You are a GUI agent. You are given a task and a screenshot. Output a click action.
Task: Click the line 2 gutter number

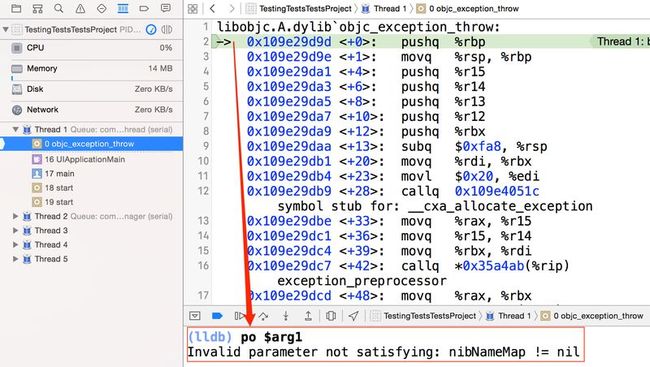point(206,41)
